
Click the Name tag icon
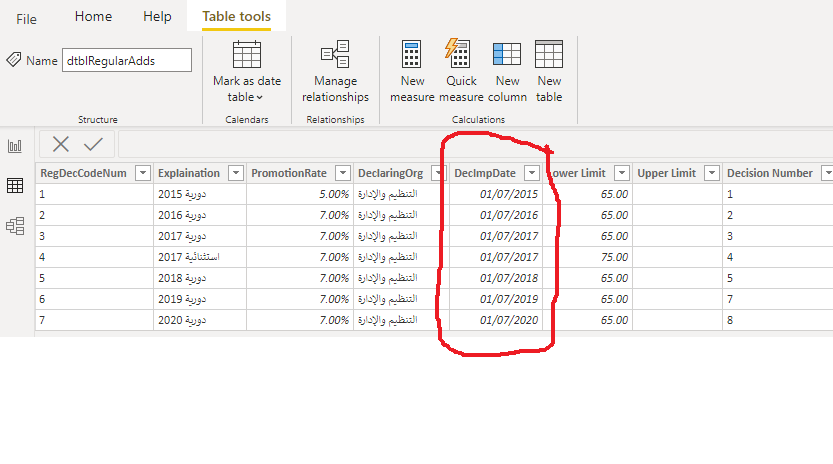pos(14,60)
